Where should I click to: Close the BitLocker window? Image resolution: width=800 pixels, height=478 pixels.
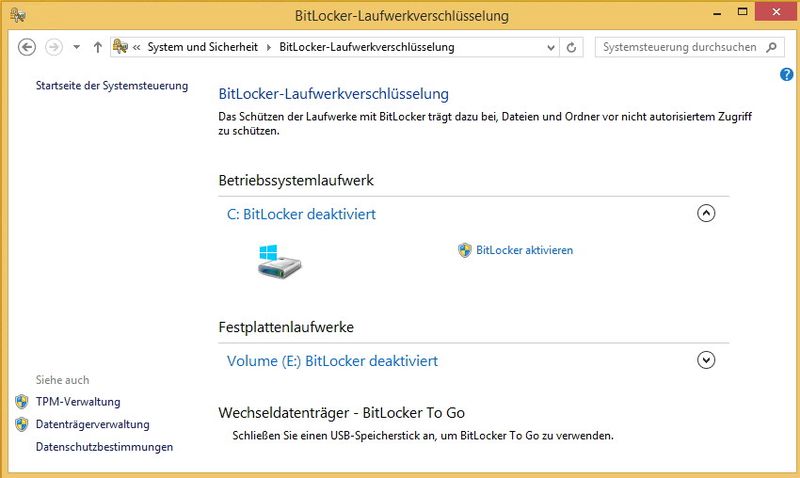point(776,12)
